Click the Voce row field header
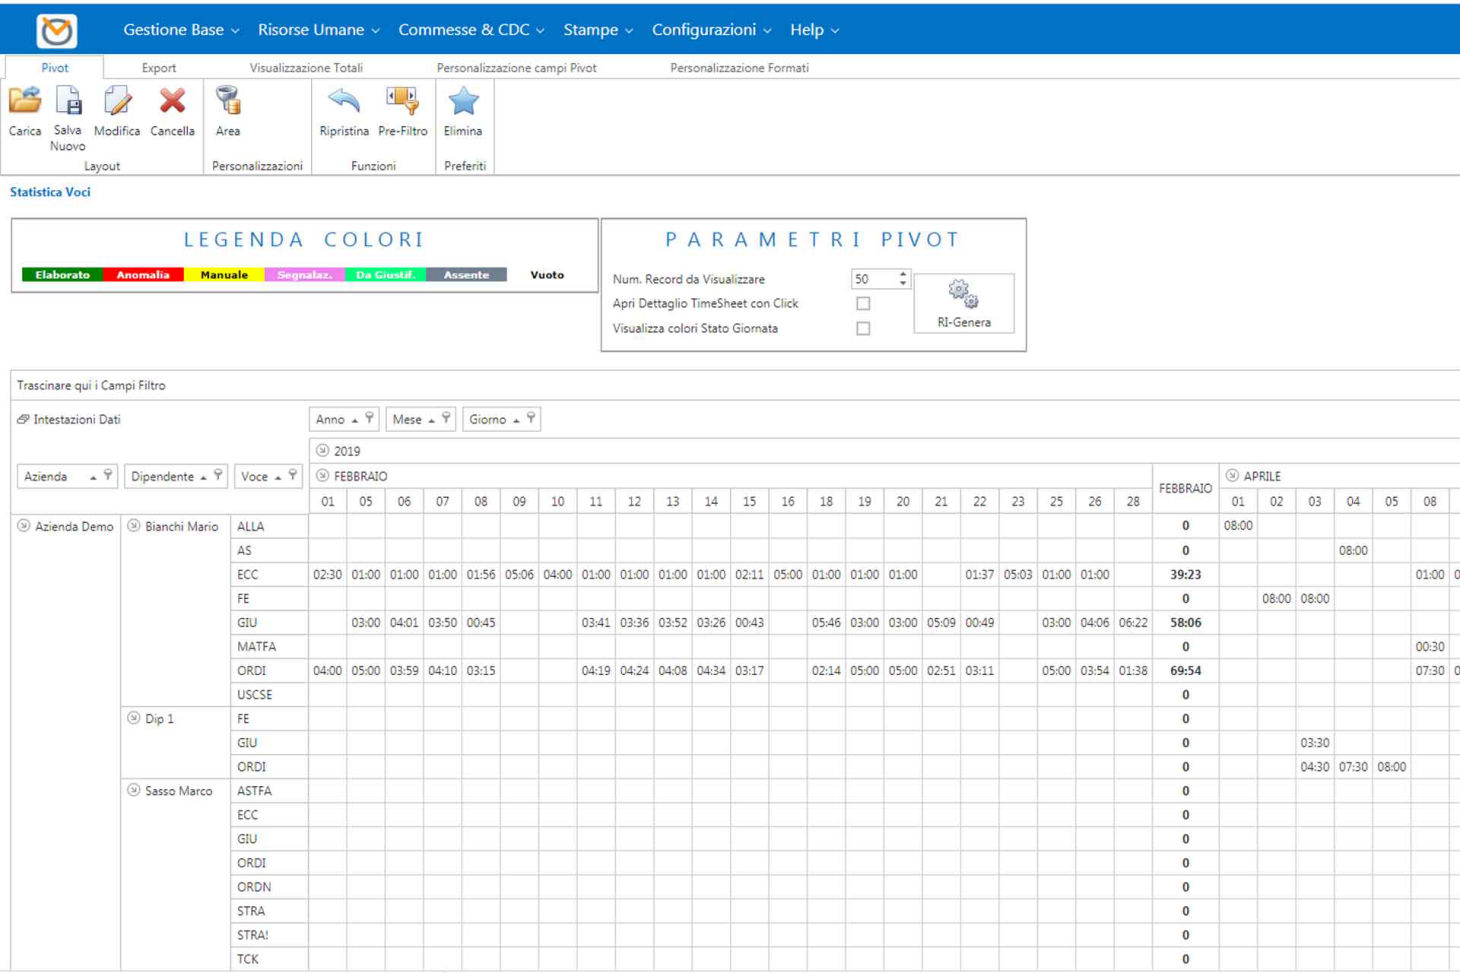Screen dimensions: 1460x973 pos(268,476)
